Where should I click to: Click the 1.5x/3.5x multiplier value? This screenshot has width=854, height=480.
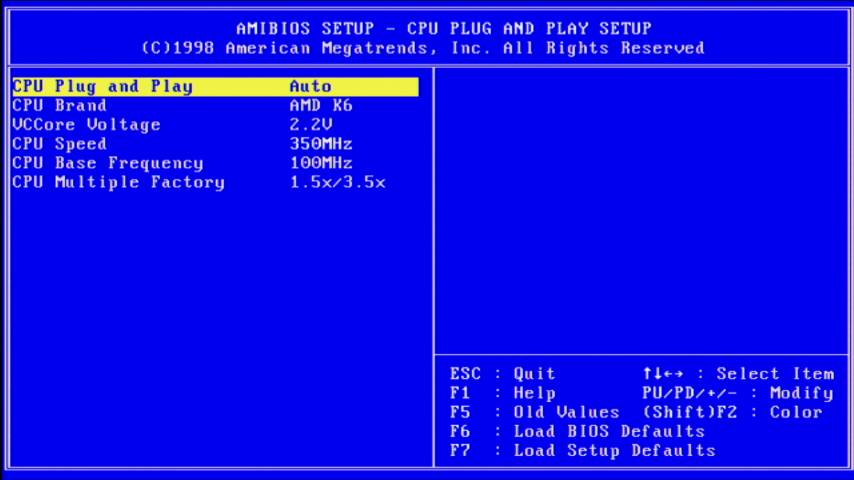click(337, 182)
